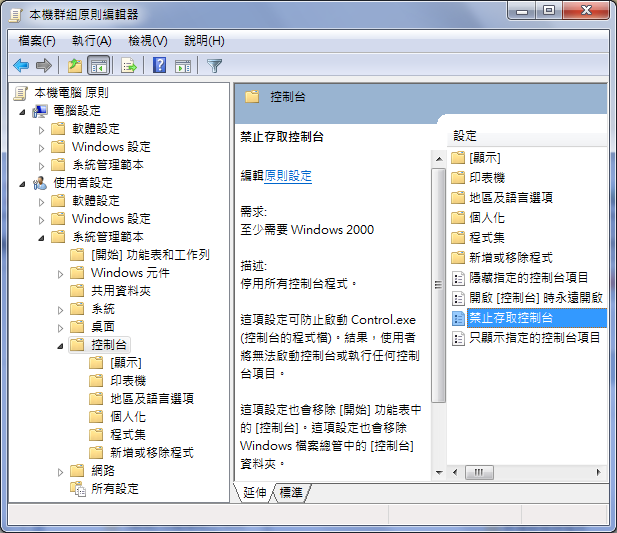Expand the 系統 tree node
Image resolution: width=617 pixels, height=533 pixels.
pos(60,310)
